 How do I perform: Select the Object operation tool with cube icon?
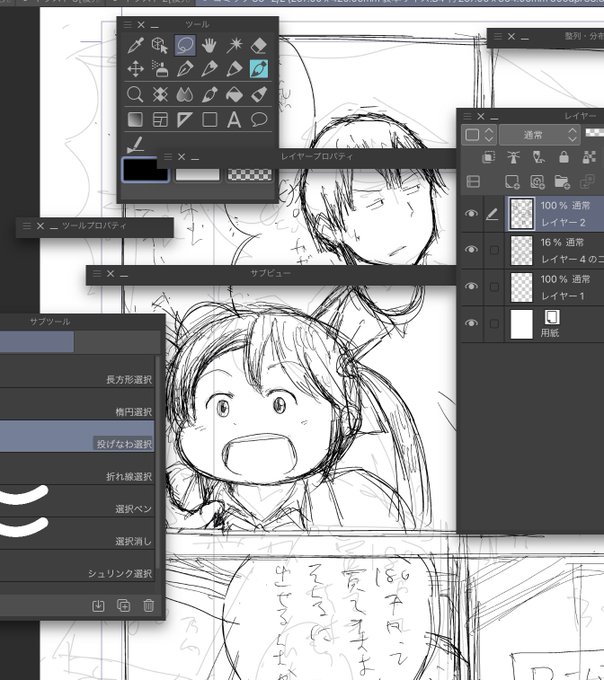[160, 45]
